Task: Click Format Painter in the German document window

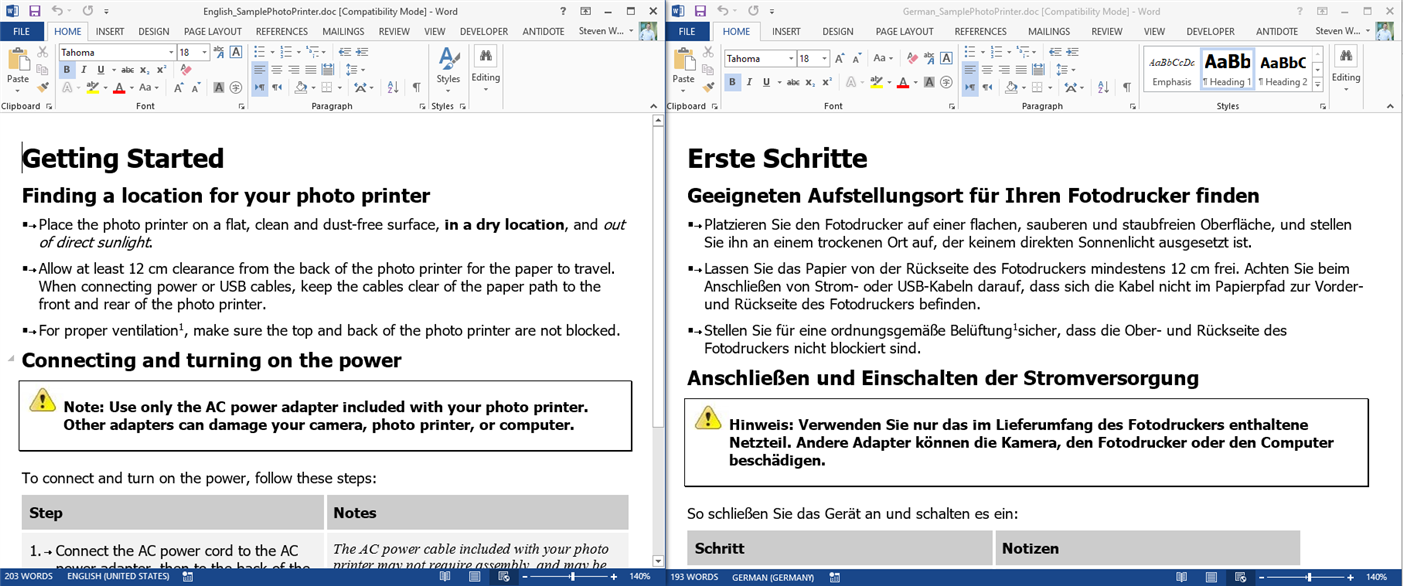Action: [707, 87]
